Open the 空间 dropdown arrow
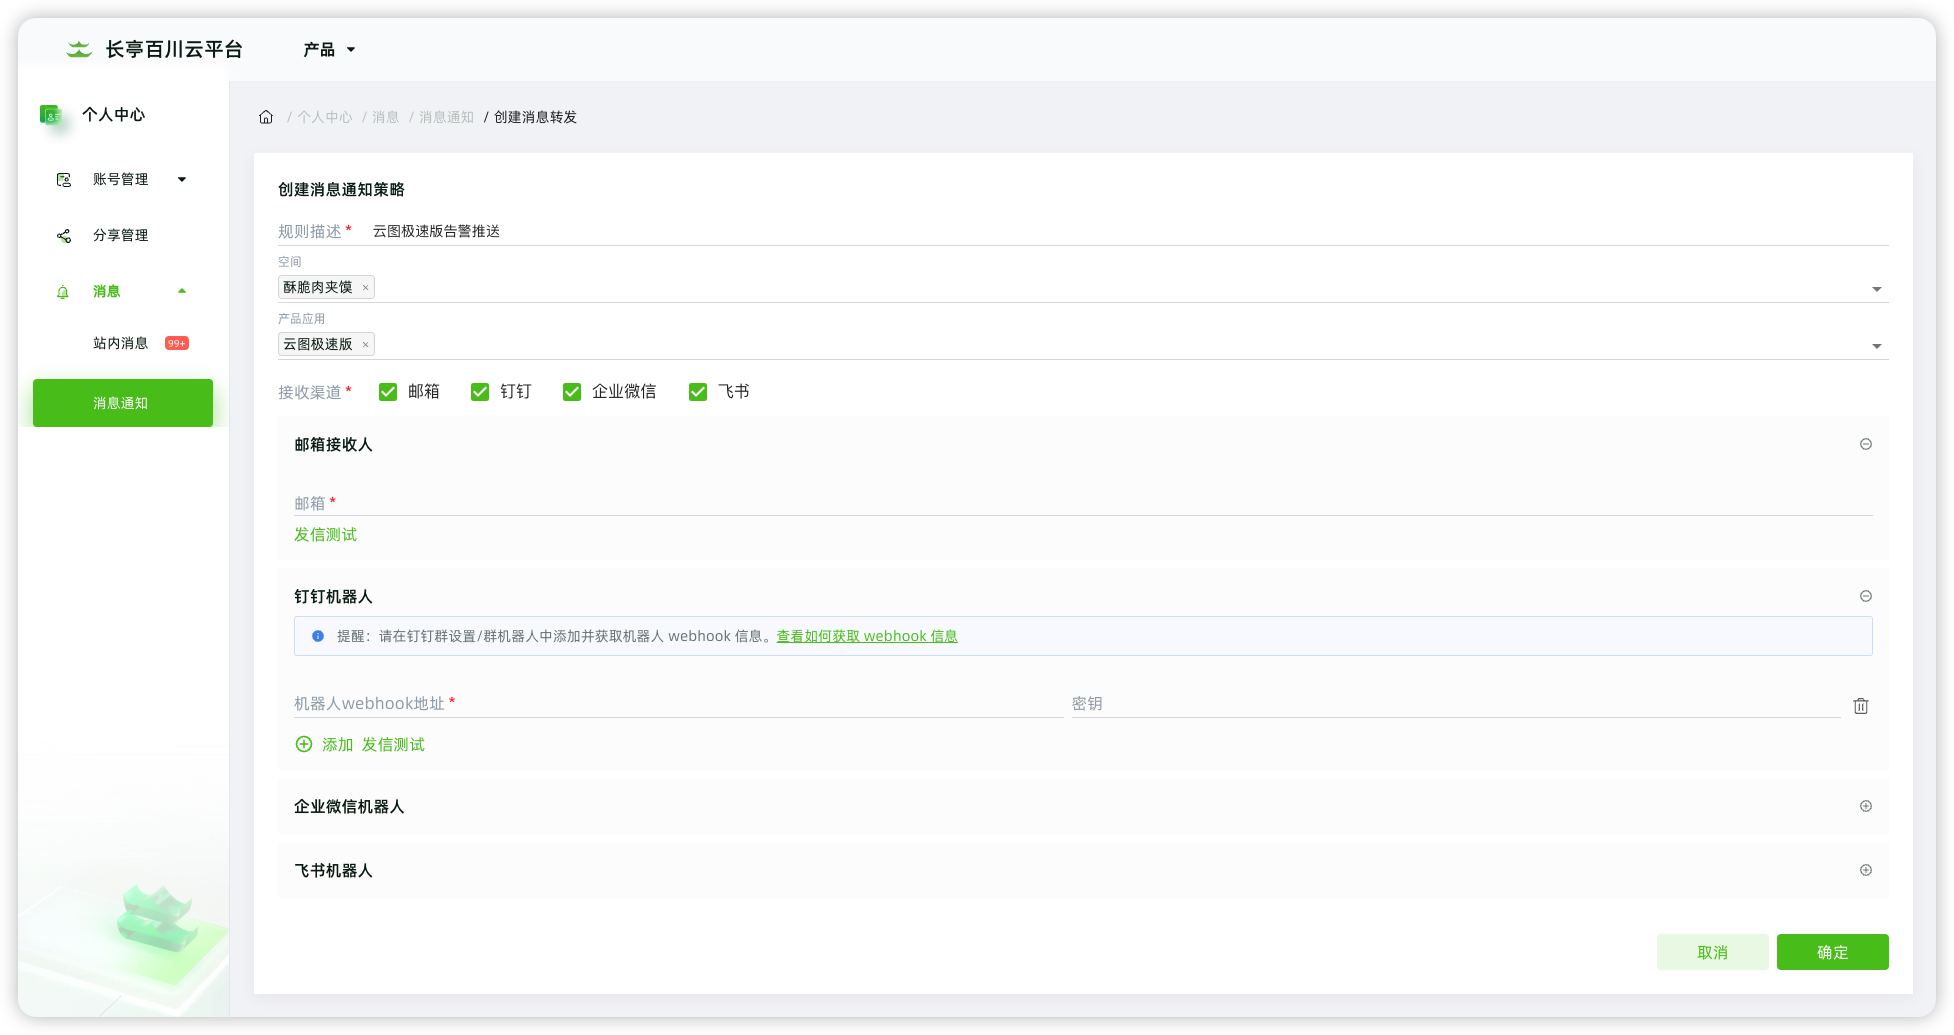The width and height of the screenshot is (1954, 1035). [x=1876, y=289]
